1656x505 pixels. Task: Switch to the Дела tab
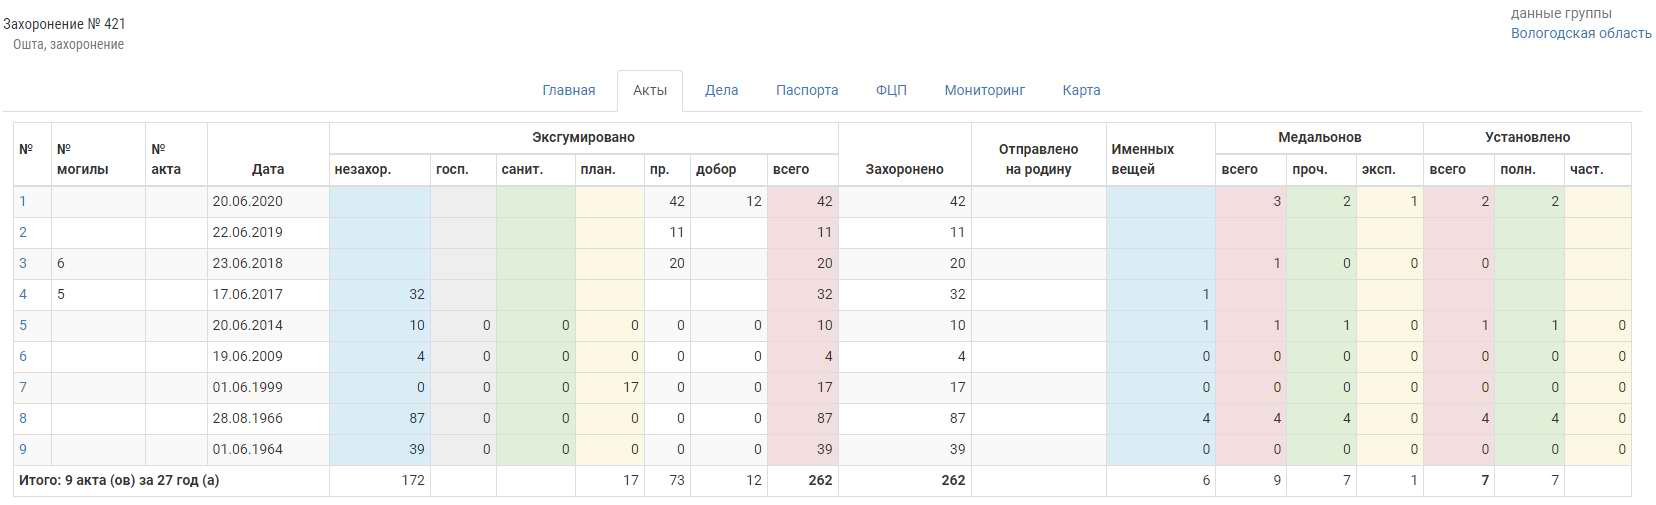coord(721,90)
